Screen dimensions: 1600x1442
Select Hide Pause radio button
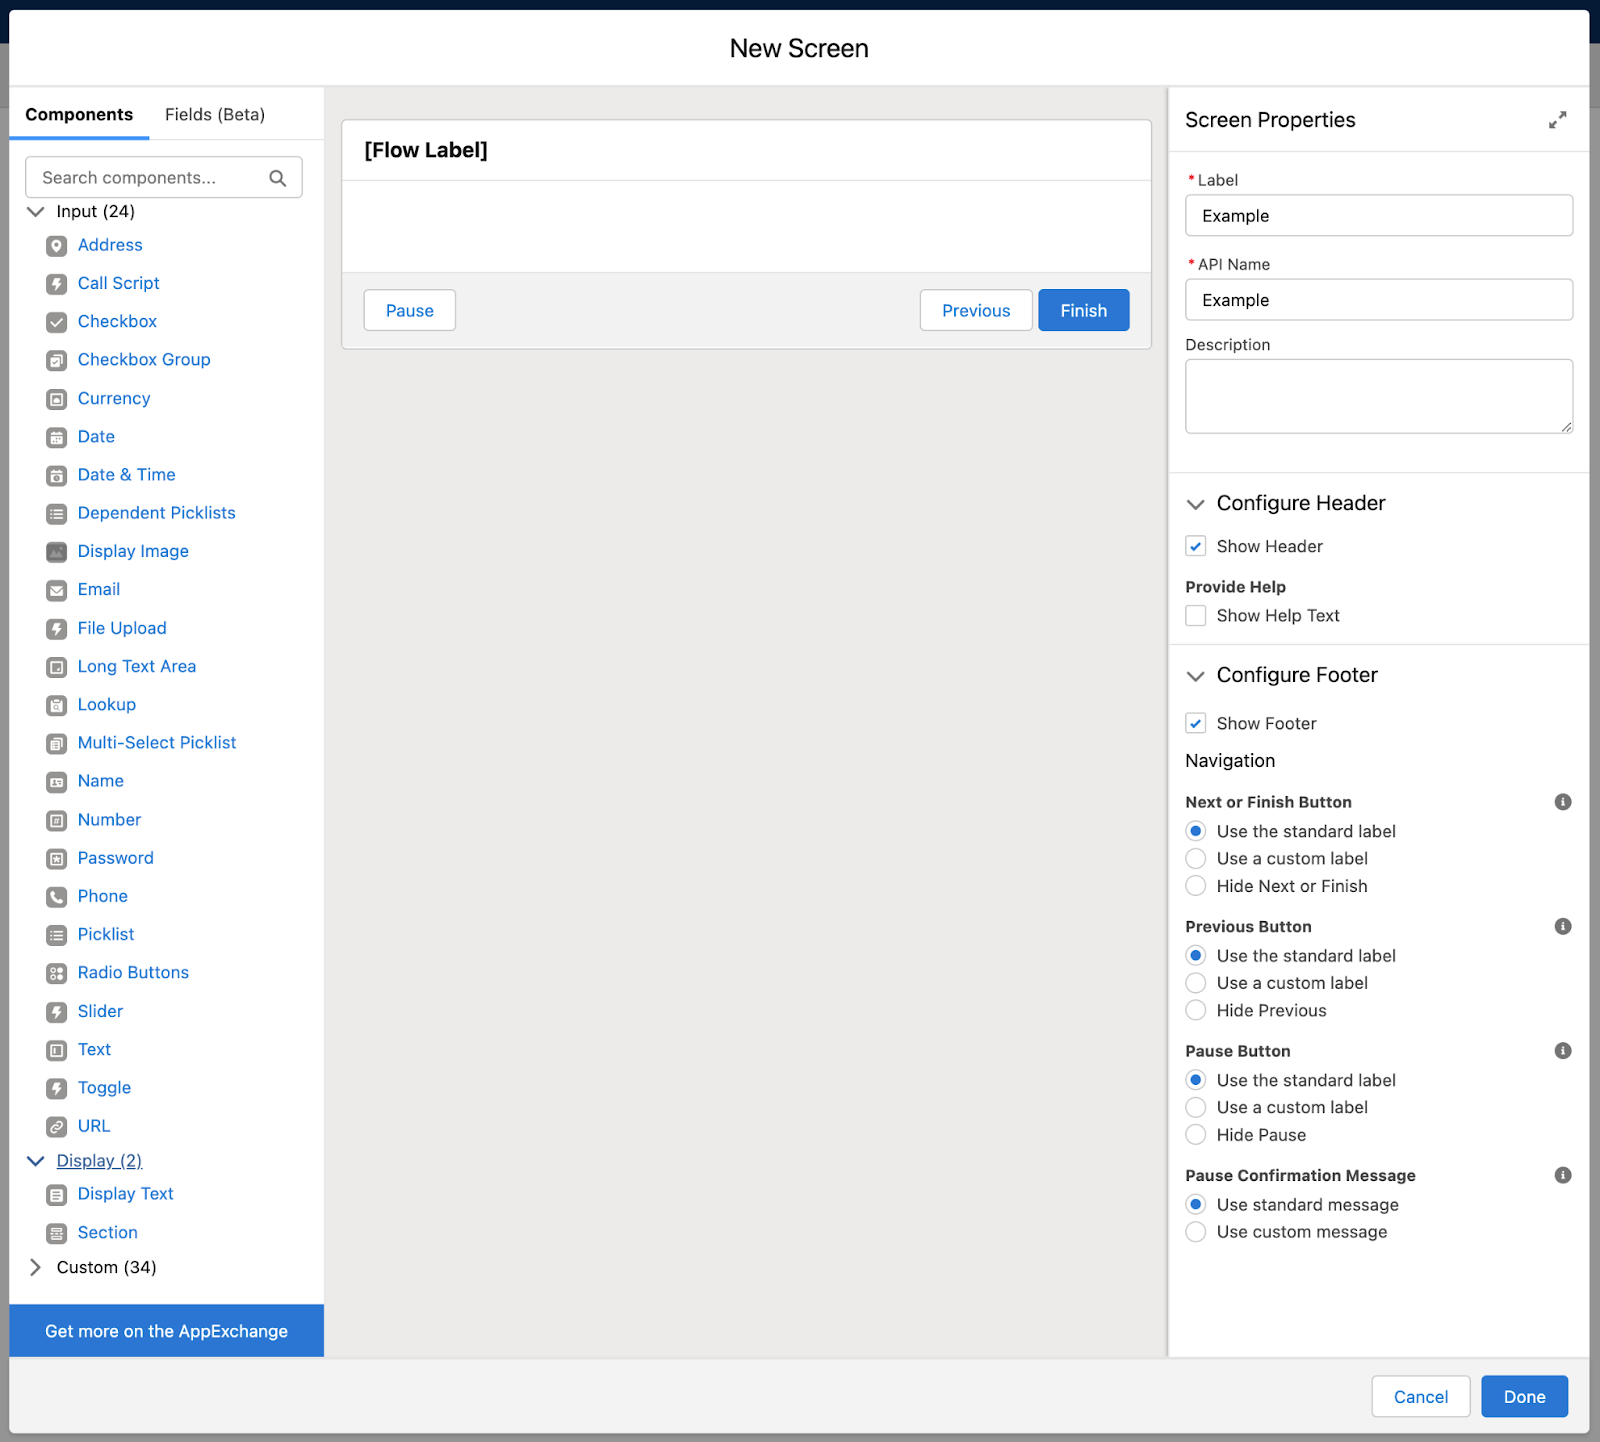(1195, 1135)
